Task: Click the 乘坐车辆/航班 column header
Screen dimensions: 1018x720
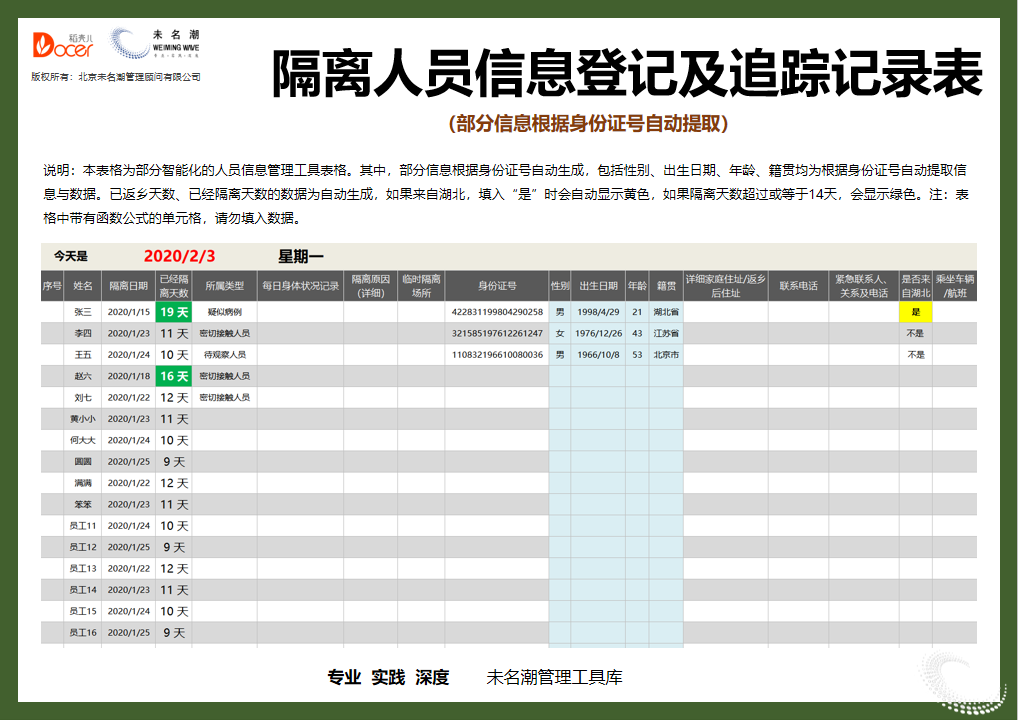Action: (x=953, y=284)
